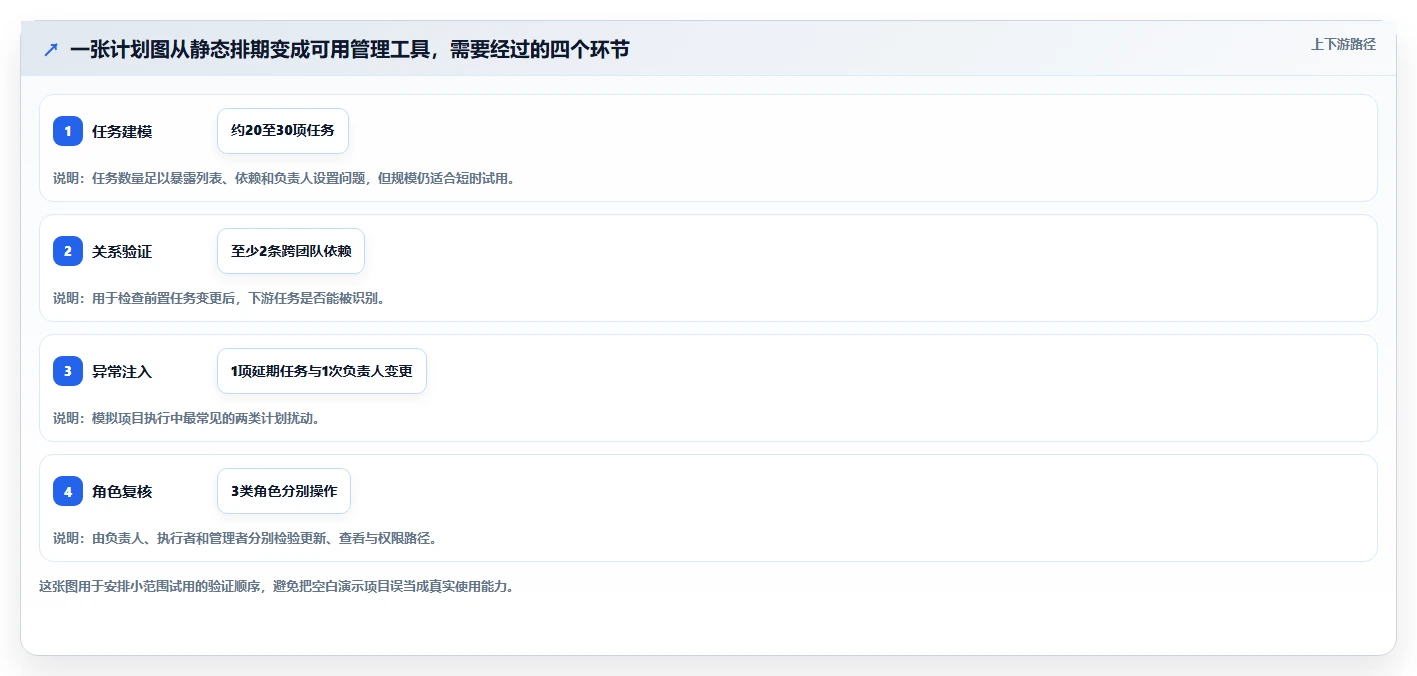Click the 角色复核 step title
This screenshot has width=1417, height=676.
click(122, 491)
